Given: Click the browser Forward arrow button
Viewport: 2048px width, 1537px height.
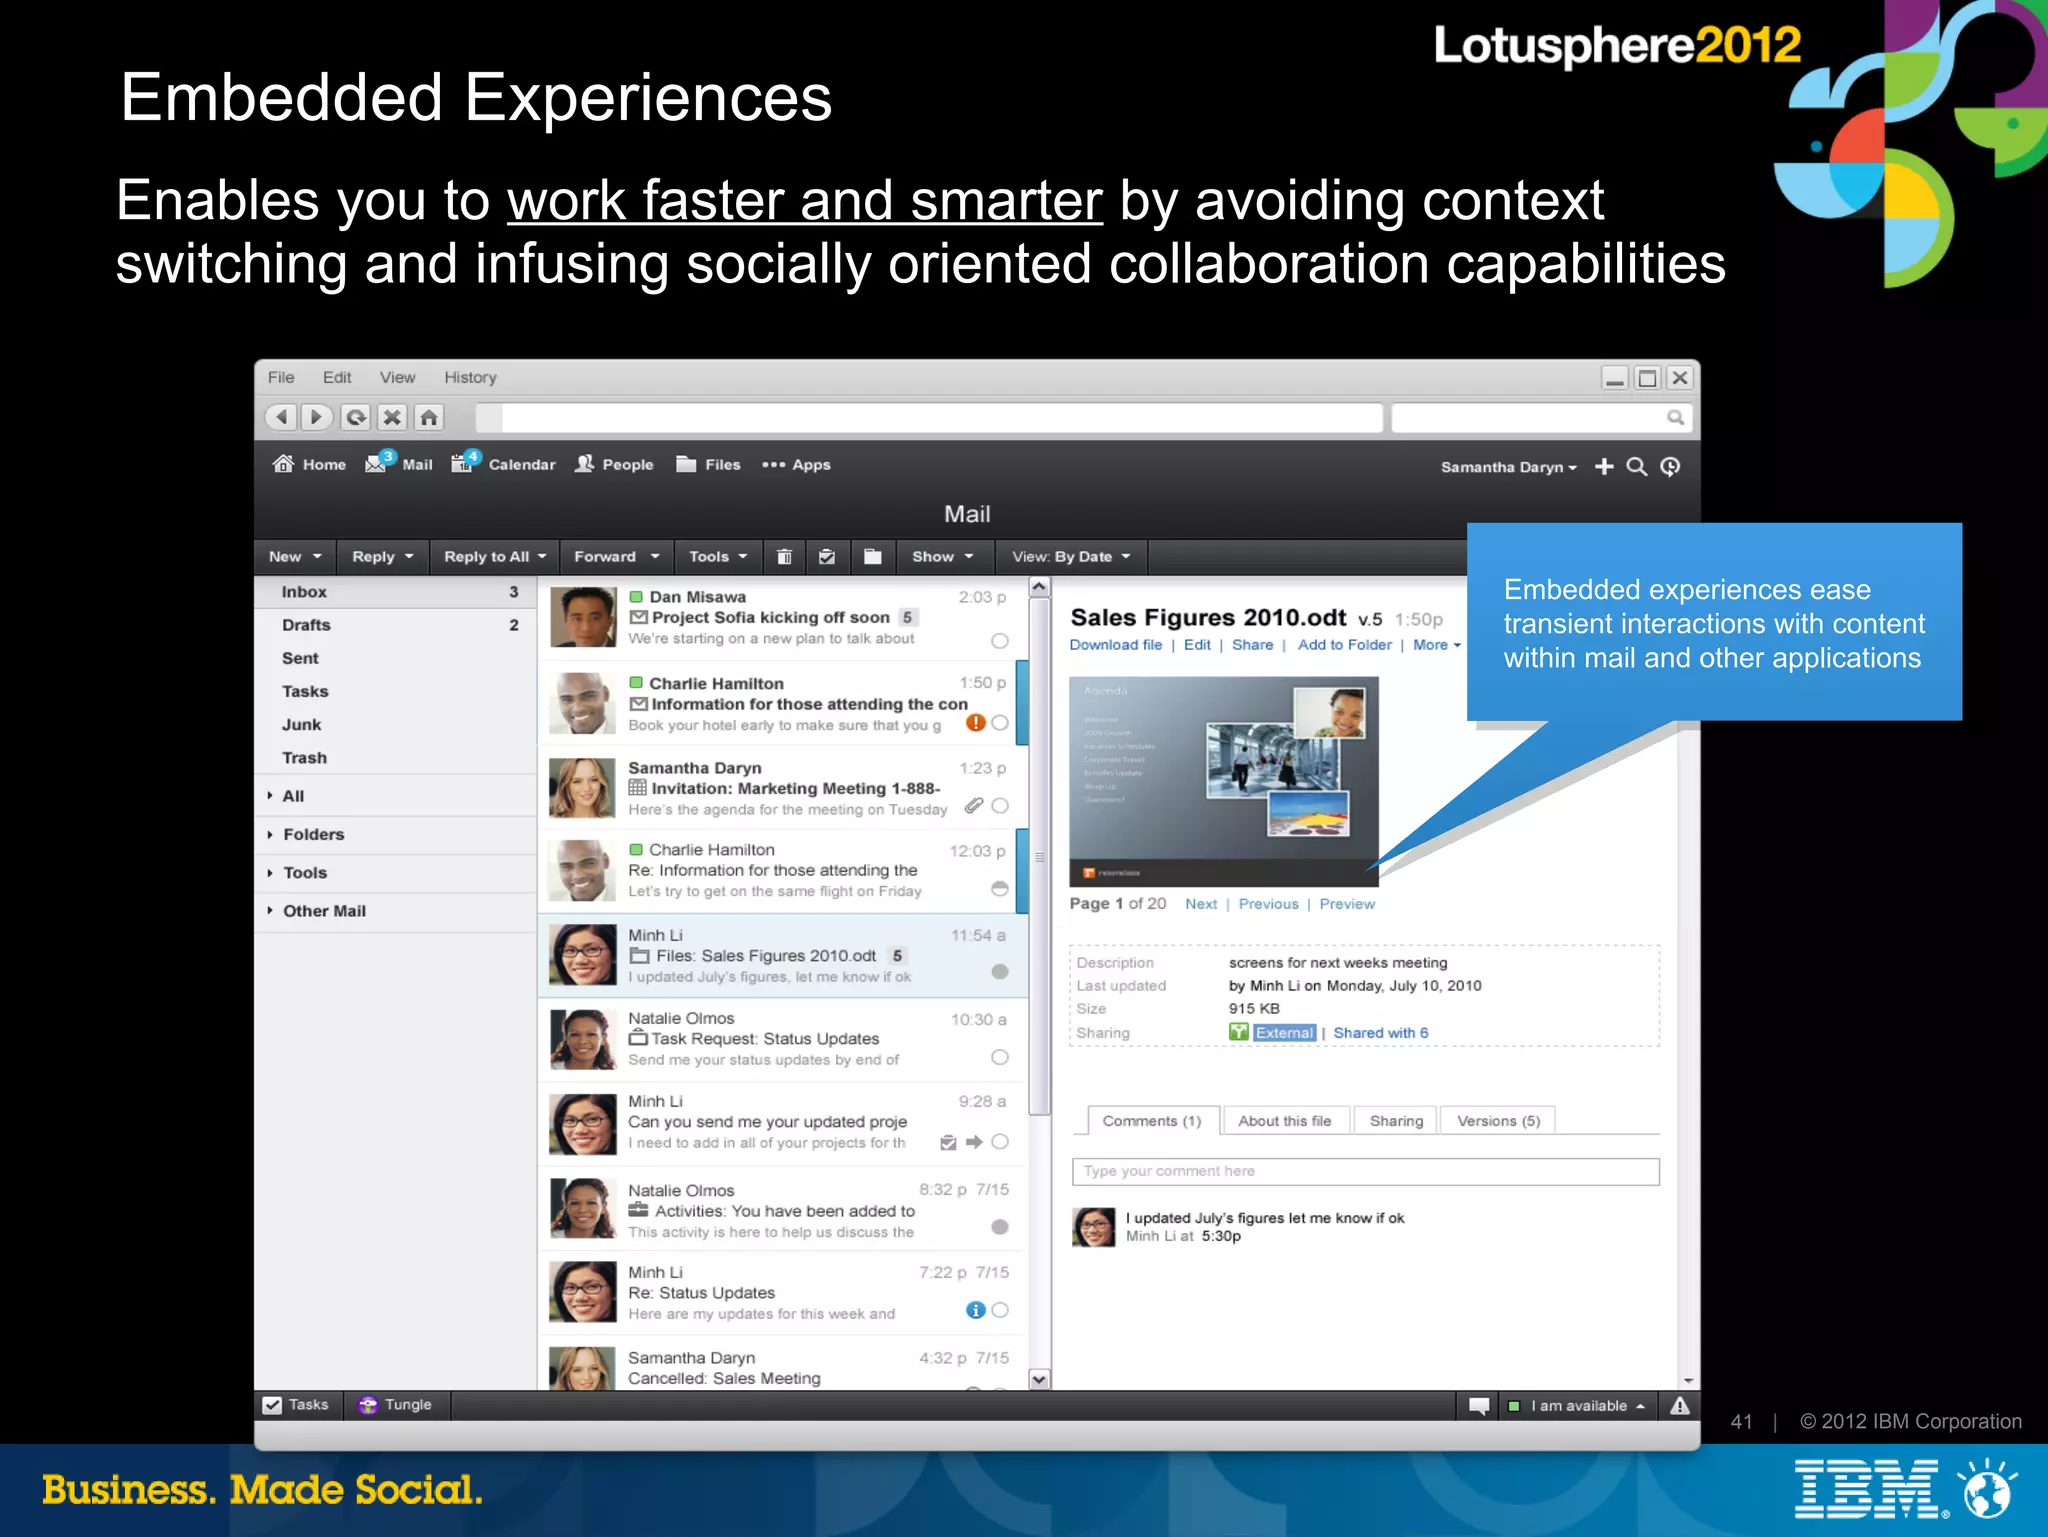Looking at the screenshot, I should tap(317, 417).
